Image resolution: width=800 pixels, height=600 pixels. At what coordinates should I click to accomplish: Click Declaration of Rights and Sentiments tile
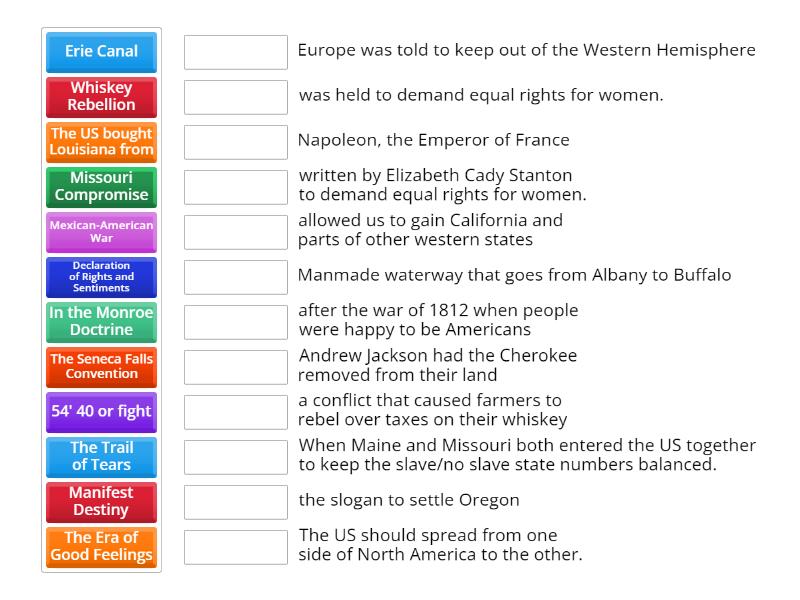101,277
